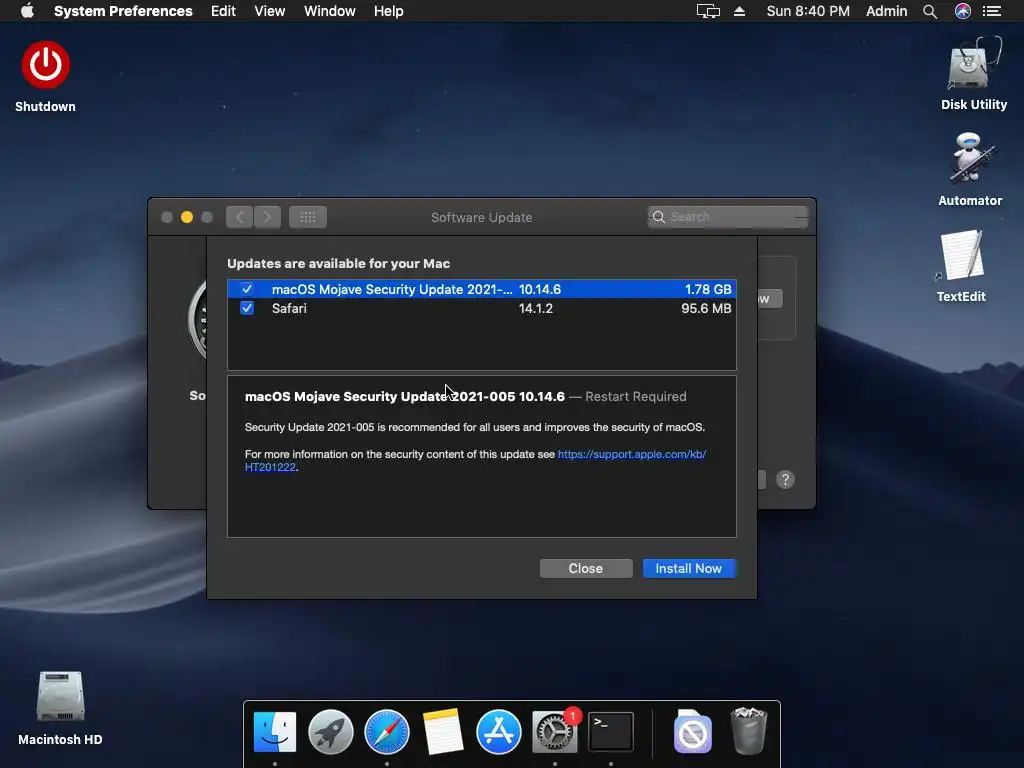
Task: Go back in System Preferences
Action: (240, 217)
